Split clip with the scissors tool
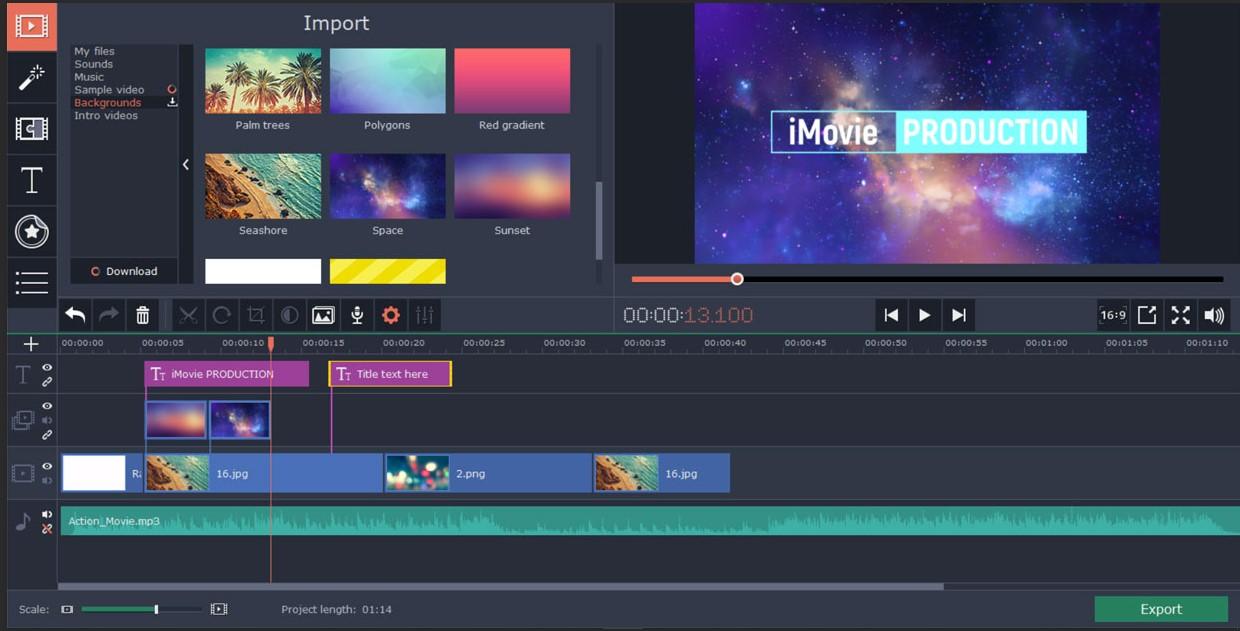Viewport: 1240px width, 631px height. (x=188, y=315)
